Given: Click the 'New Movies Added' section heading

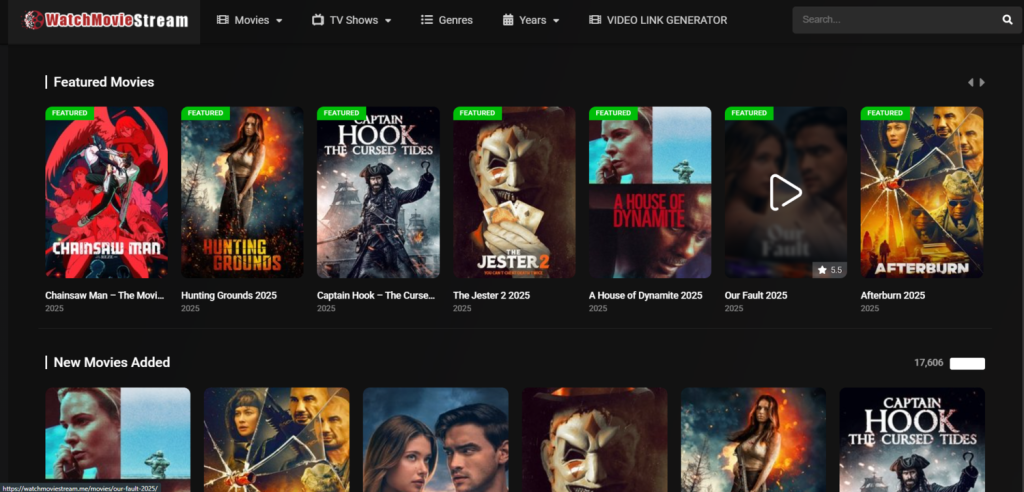Looking at the screenshot, I should (112, 362).
